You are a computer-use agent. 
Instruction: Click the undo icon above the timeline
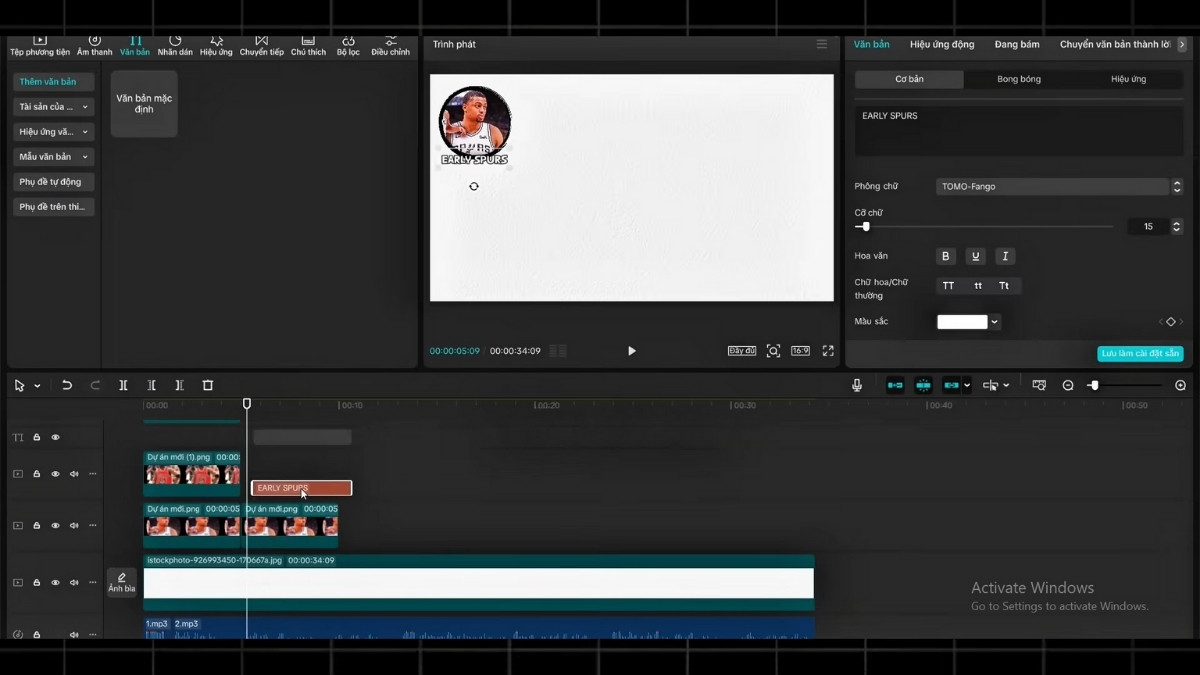67,385
